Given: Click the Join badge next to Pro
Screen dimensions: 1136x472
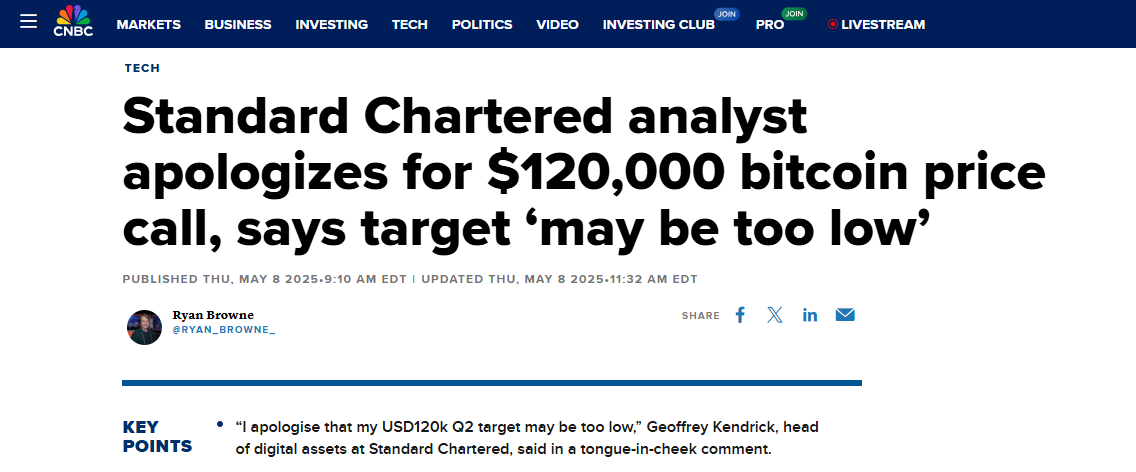Looking at the screenshot, I should (794, 13).
